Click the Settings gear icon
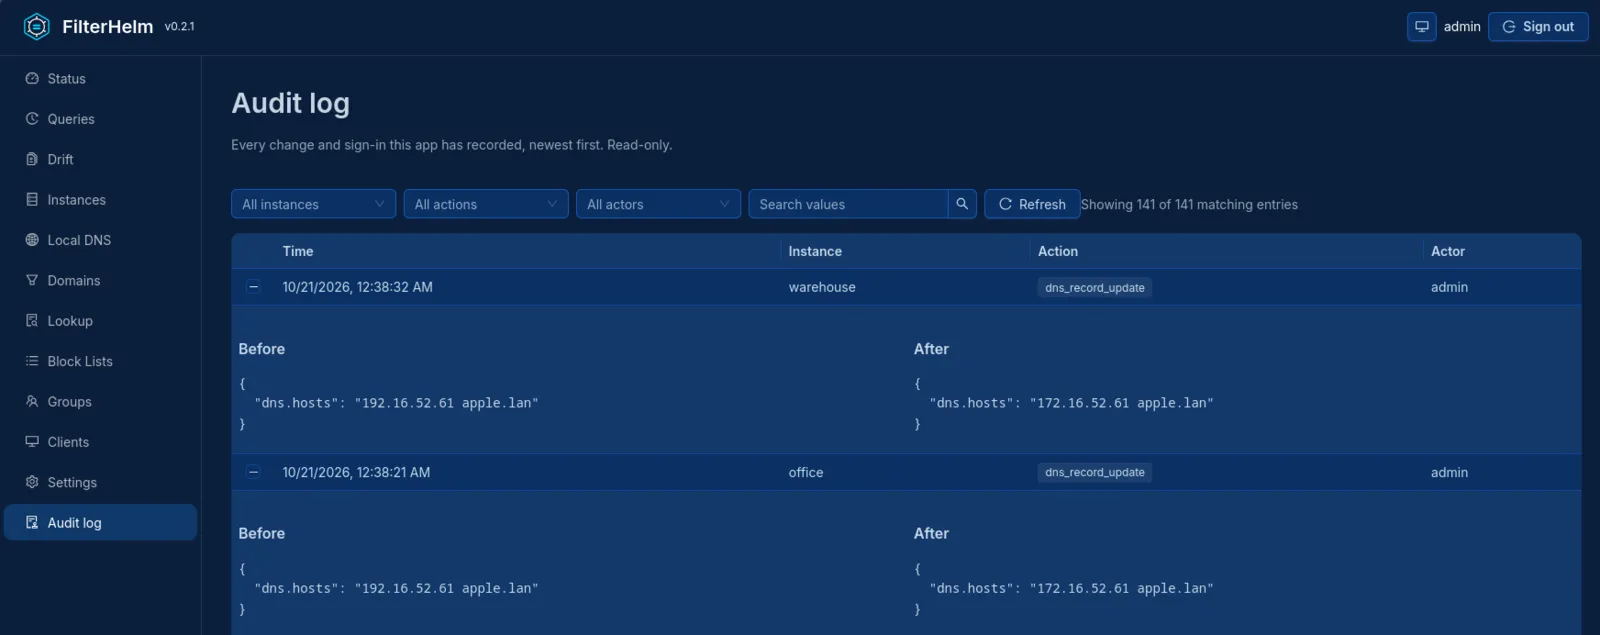The height and width of the screenshot is (635, 1600). point(32,482)
